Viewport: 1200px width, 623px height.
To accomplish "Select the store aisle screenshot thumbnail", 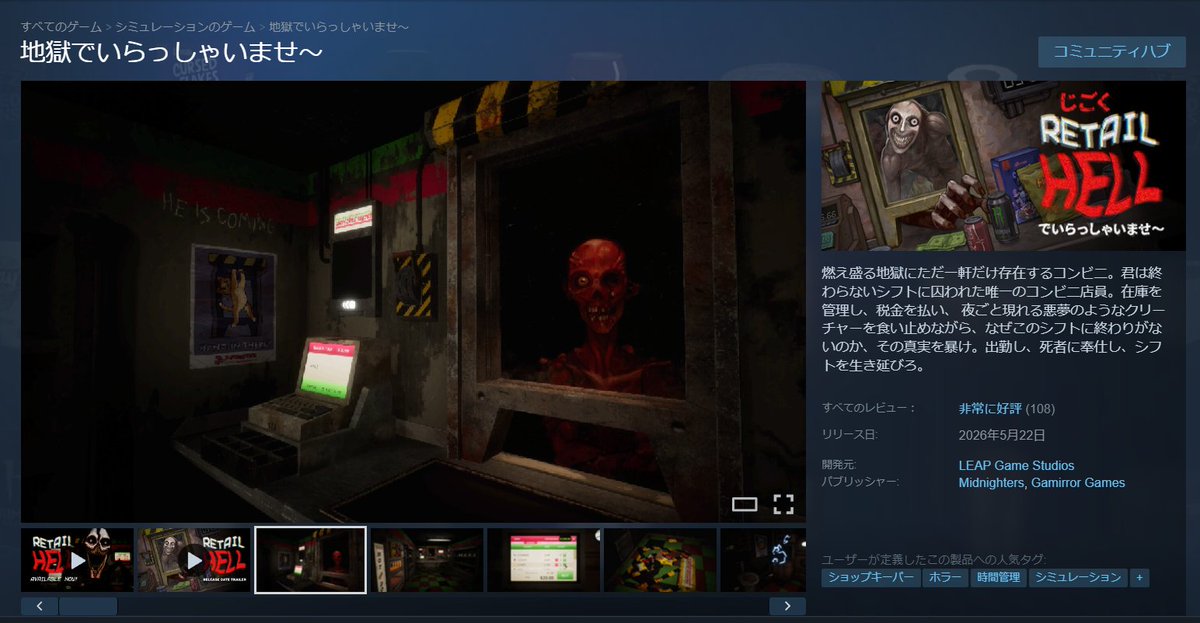I will [x=427, y=560].
